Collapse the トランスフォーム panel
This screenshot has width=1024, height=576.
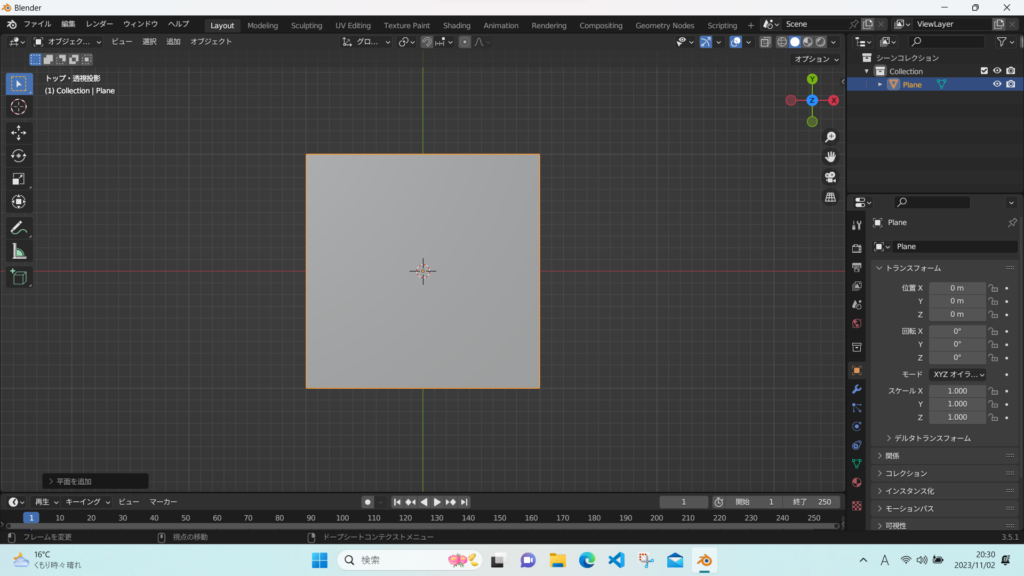(912, 268)
